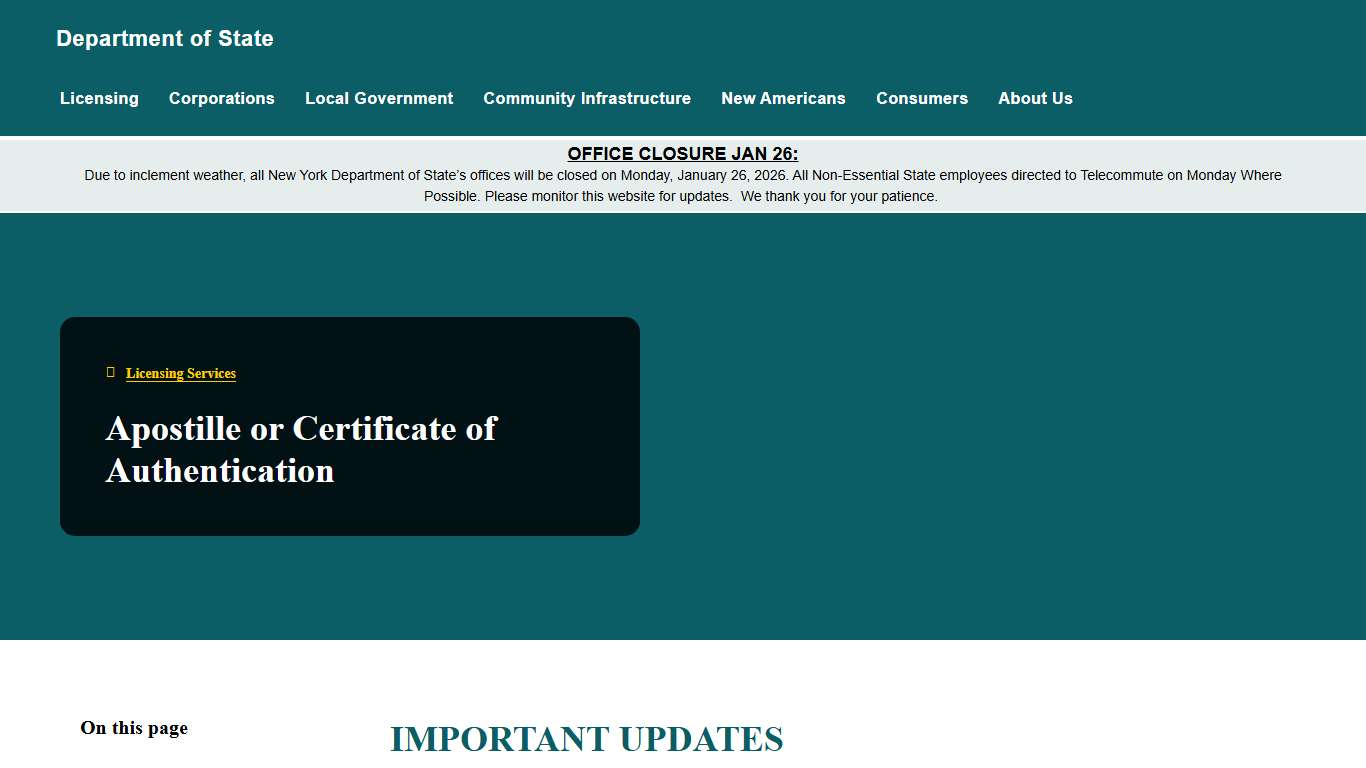
Task: Open the Licensing navigation dropdown
Action: click(x=99, y=98)
